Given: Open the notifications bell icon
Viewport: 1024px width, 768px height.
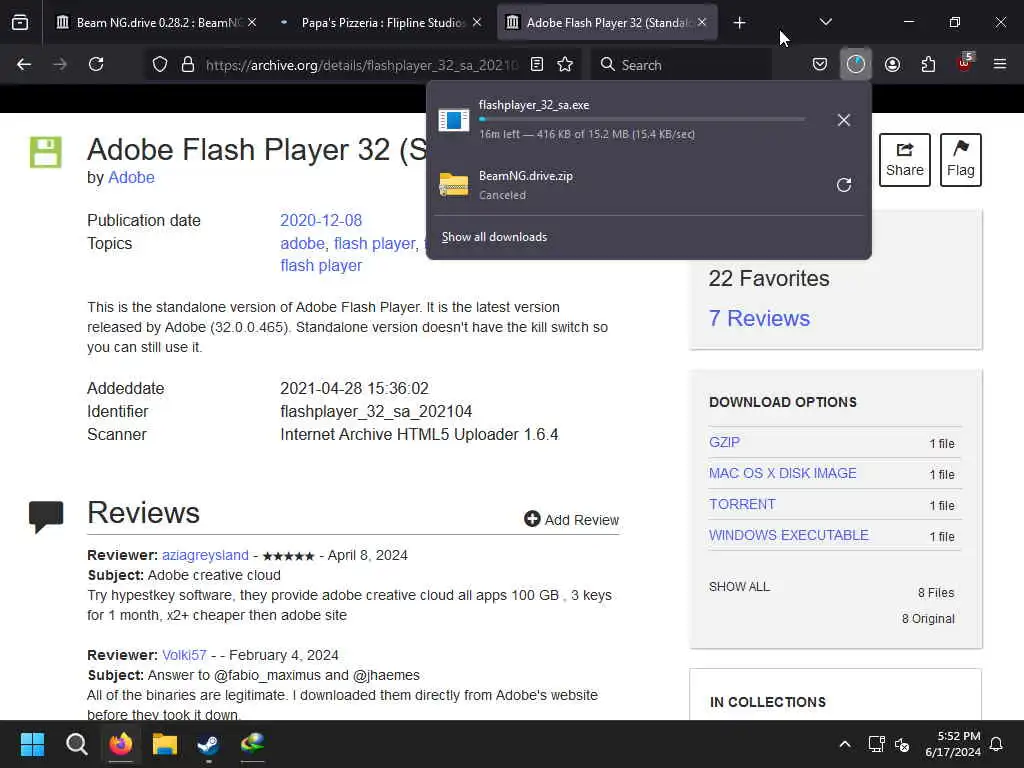Looking at the screenshot, I should [997, 744].
